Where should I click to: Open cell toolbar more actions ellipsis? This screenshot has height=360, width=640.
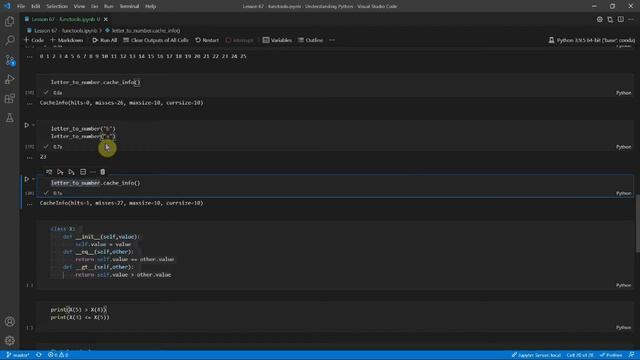[93, 172]
